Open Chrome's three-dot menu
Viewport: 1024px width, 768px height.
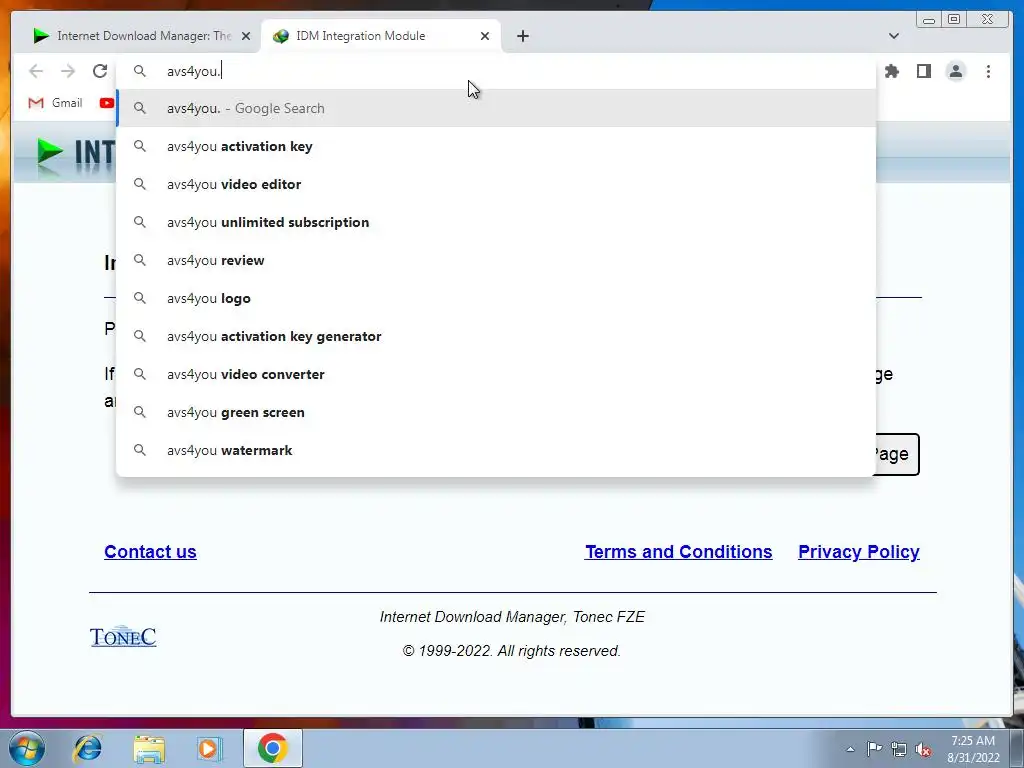988,71
